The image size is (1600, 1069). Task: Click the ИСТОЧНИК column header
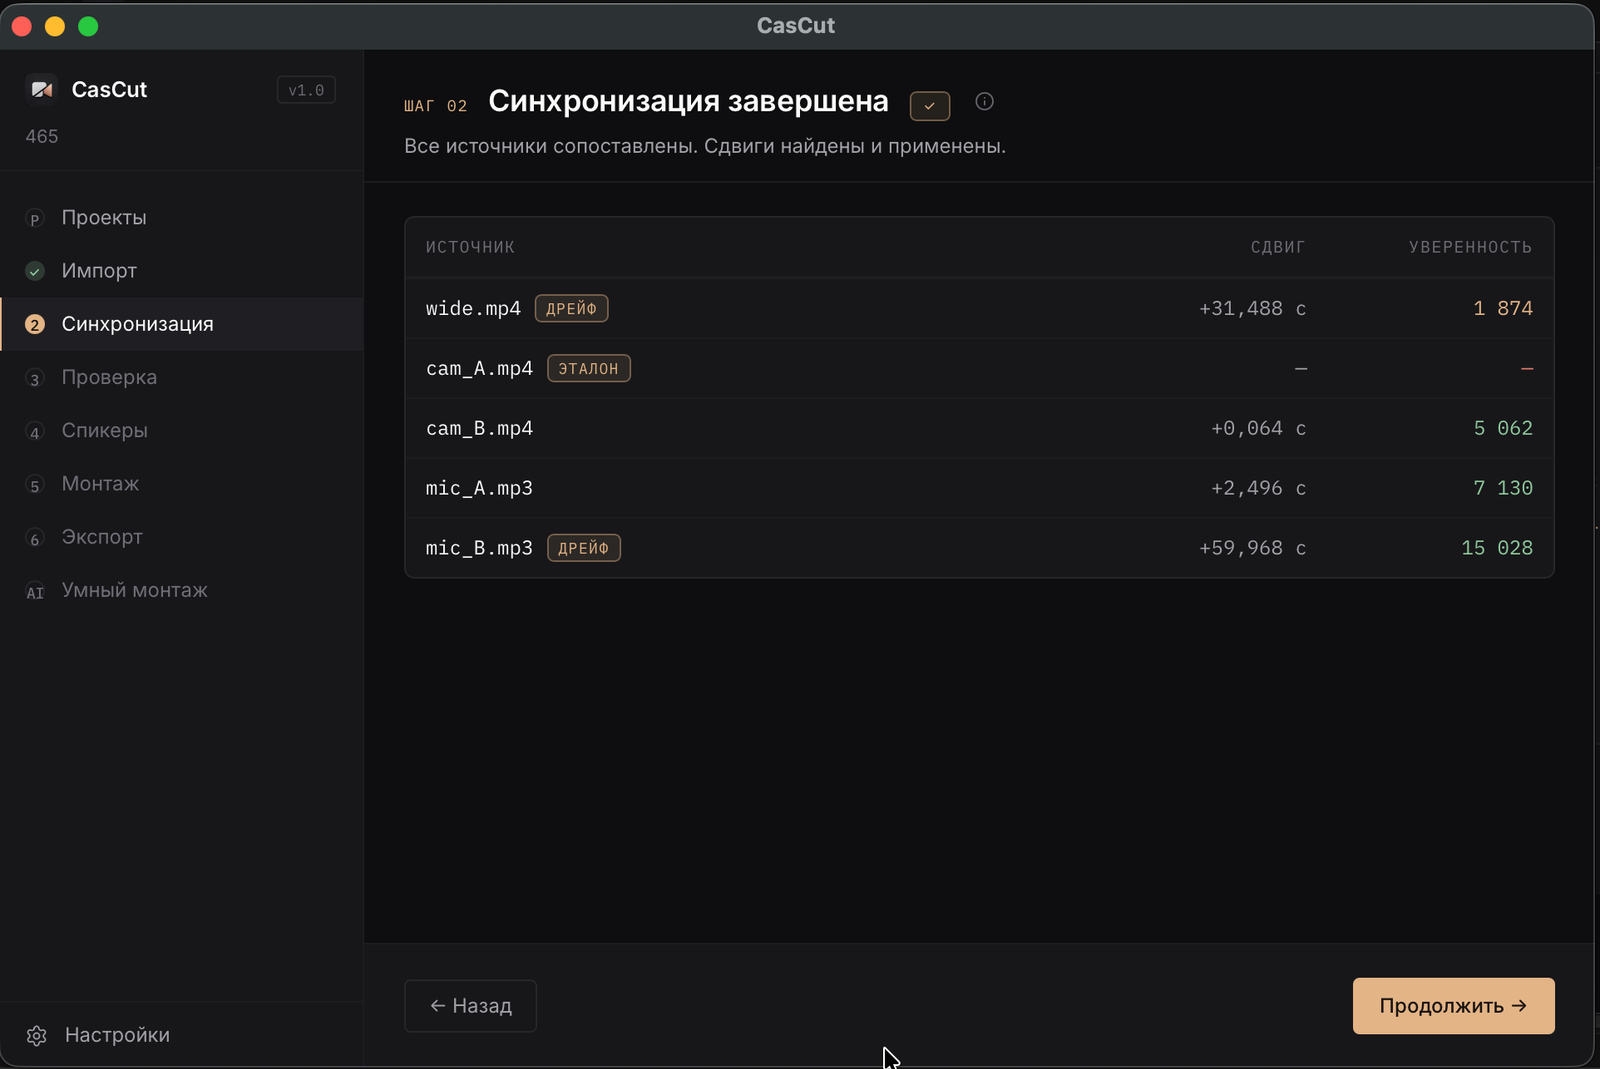470,247
